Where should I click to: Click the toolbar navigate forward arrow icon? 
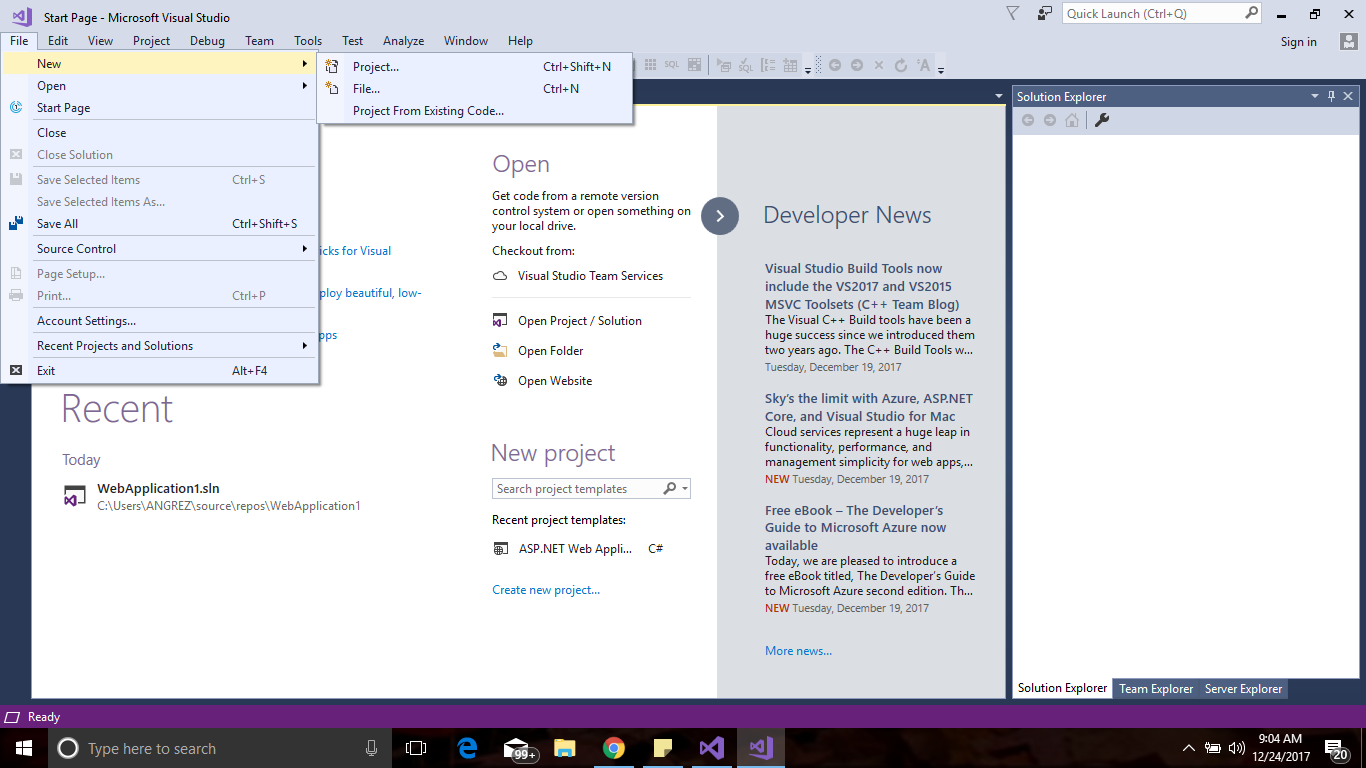pos(857,65)
